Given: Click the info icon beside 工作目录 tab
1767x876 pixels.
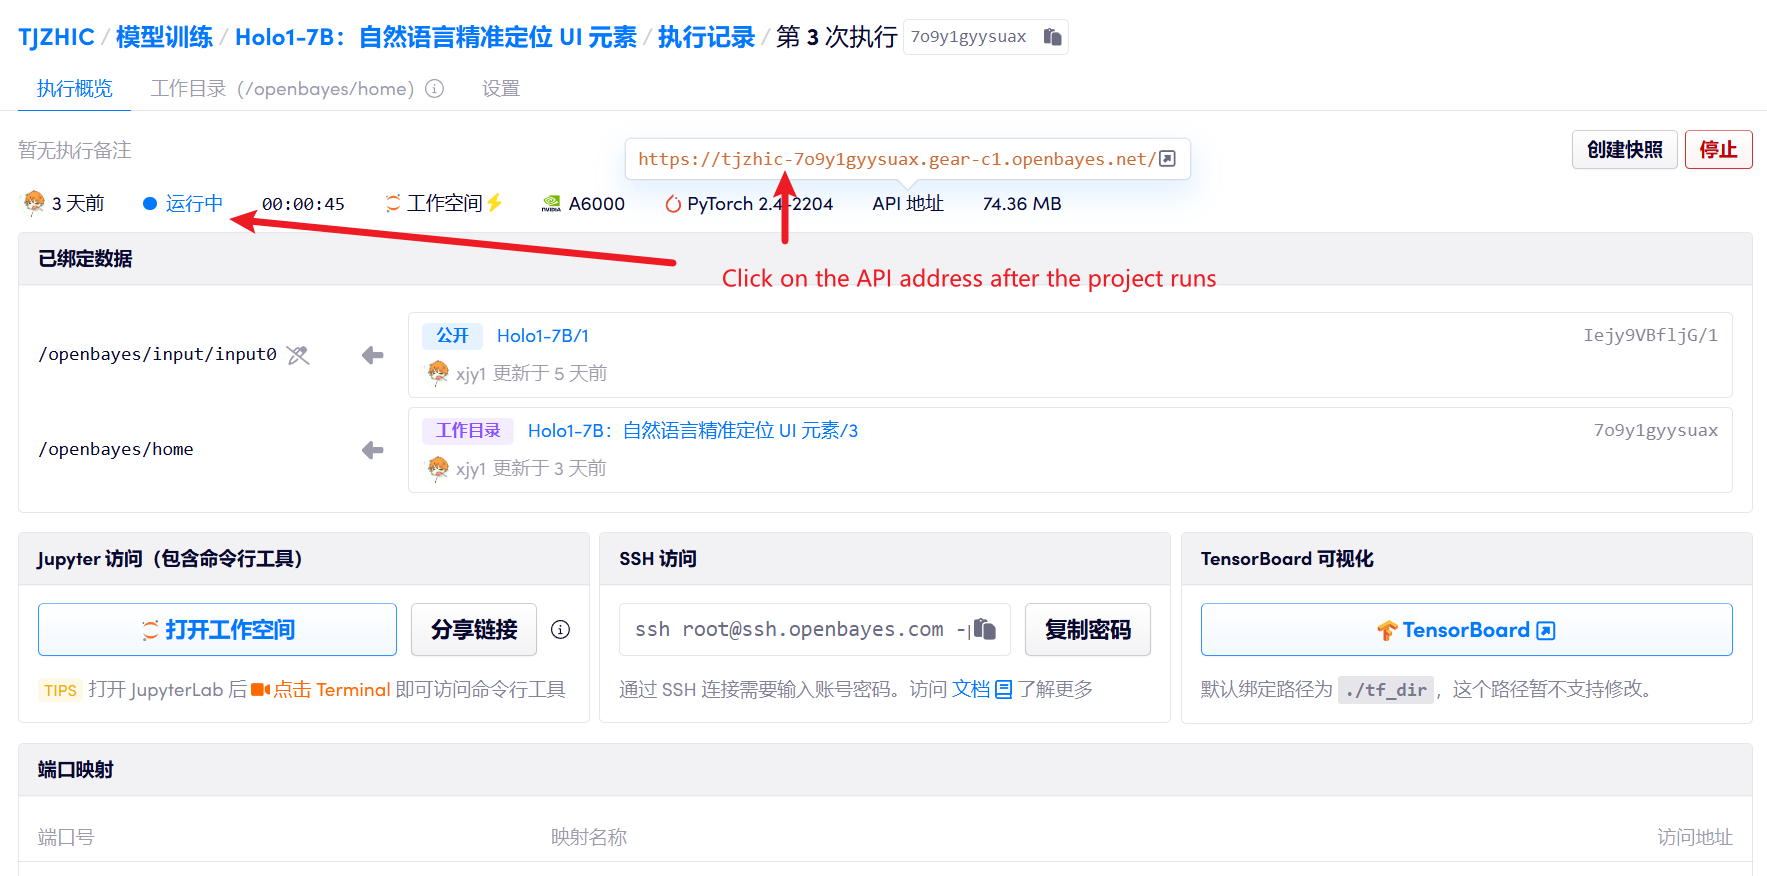Looking at the screenshot, I should (434, 89).
